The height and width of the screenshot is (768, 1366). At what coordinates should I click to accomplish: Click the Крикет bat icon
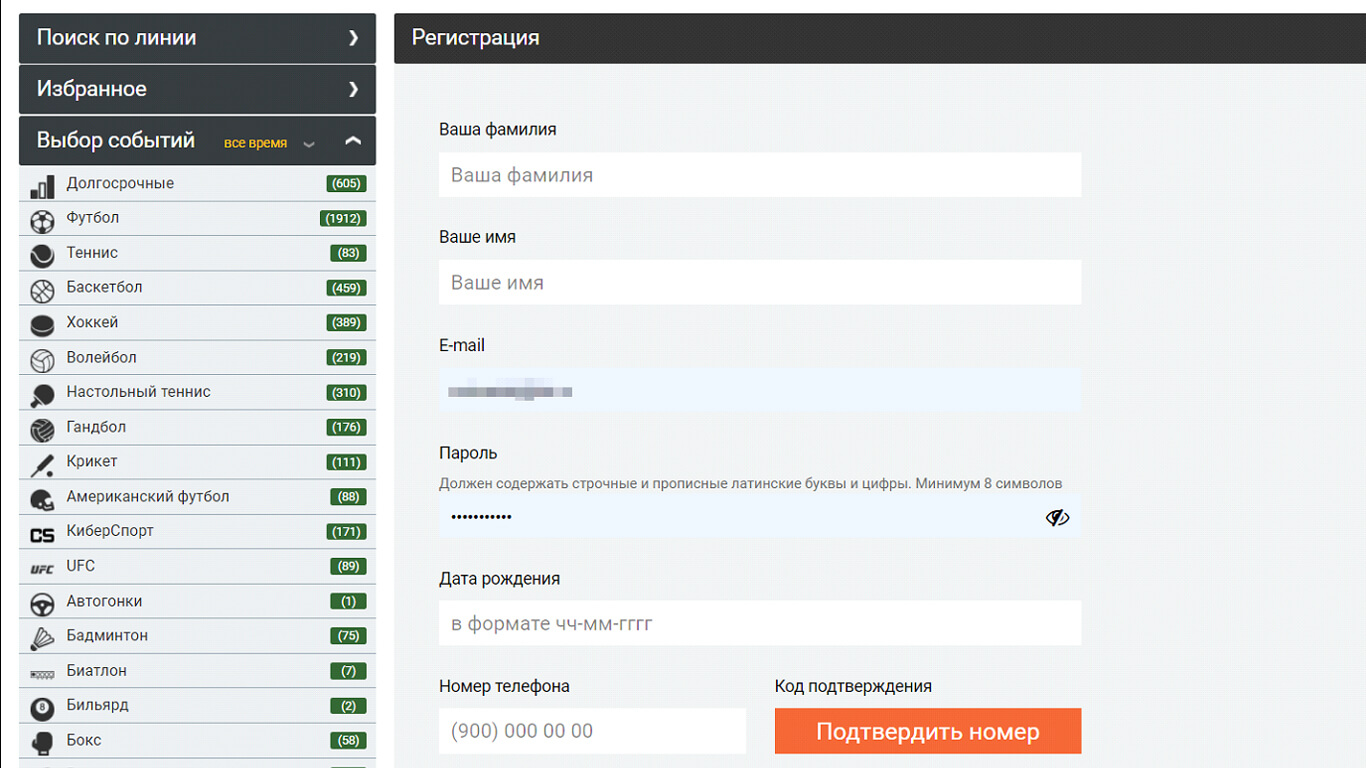(42, 465)
